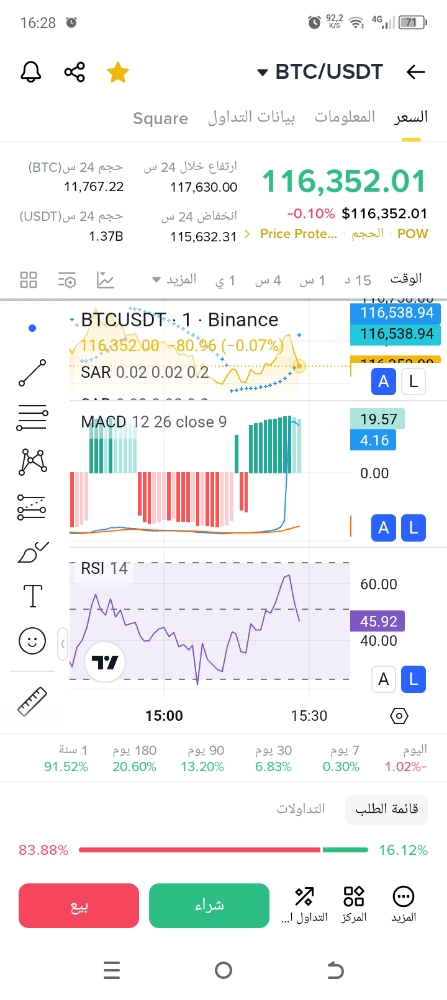Select the text T tool
This screenshot has width=447, height=1000.
point(33,596)
